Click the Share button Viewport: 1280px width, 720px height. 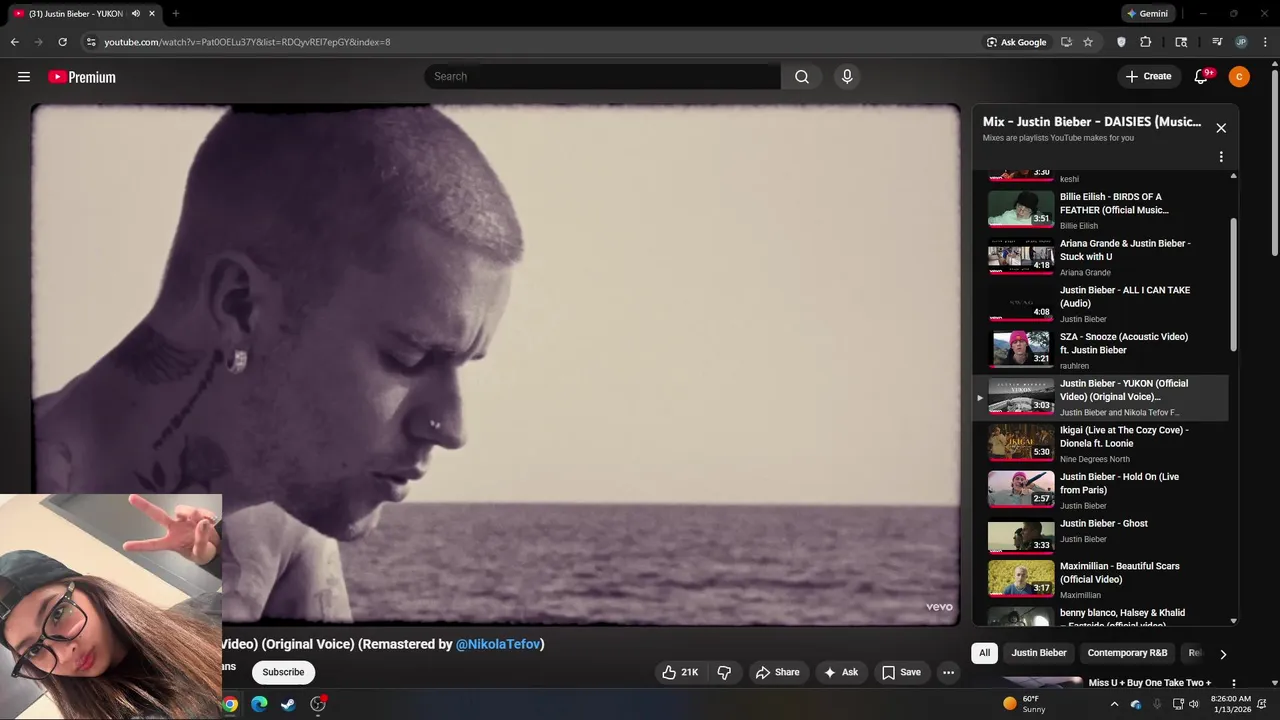[777, 672]
